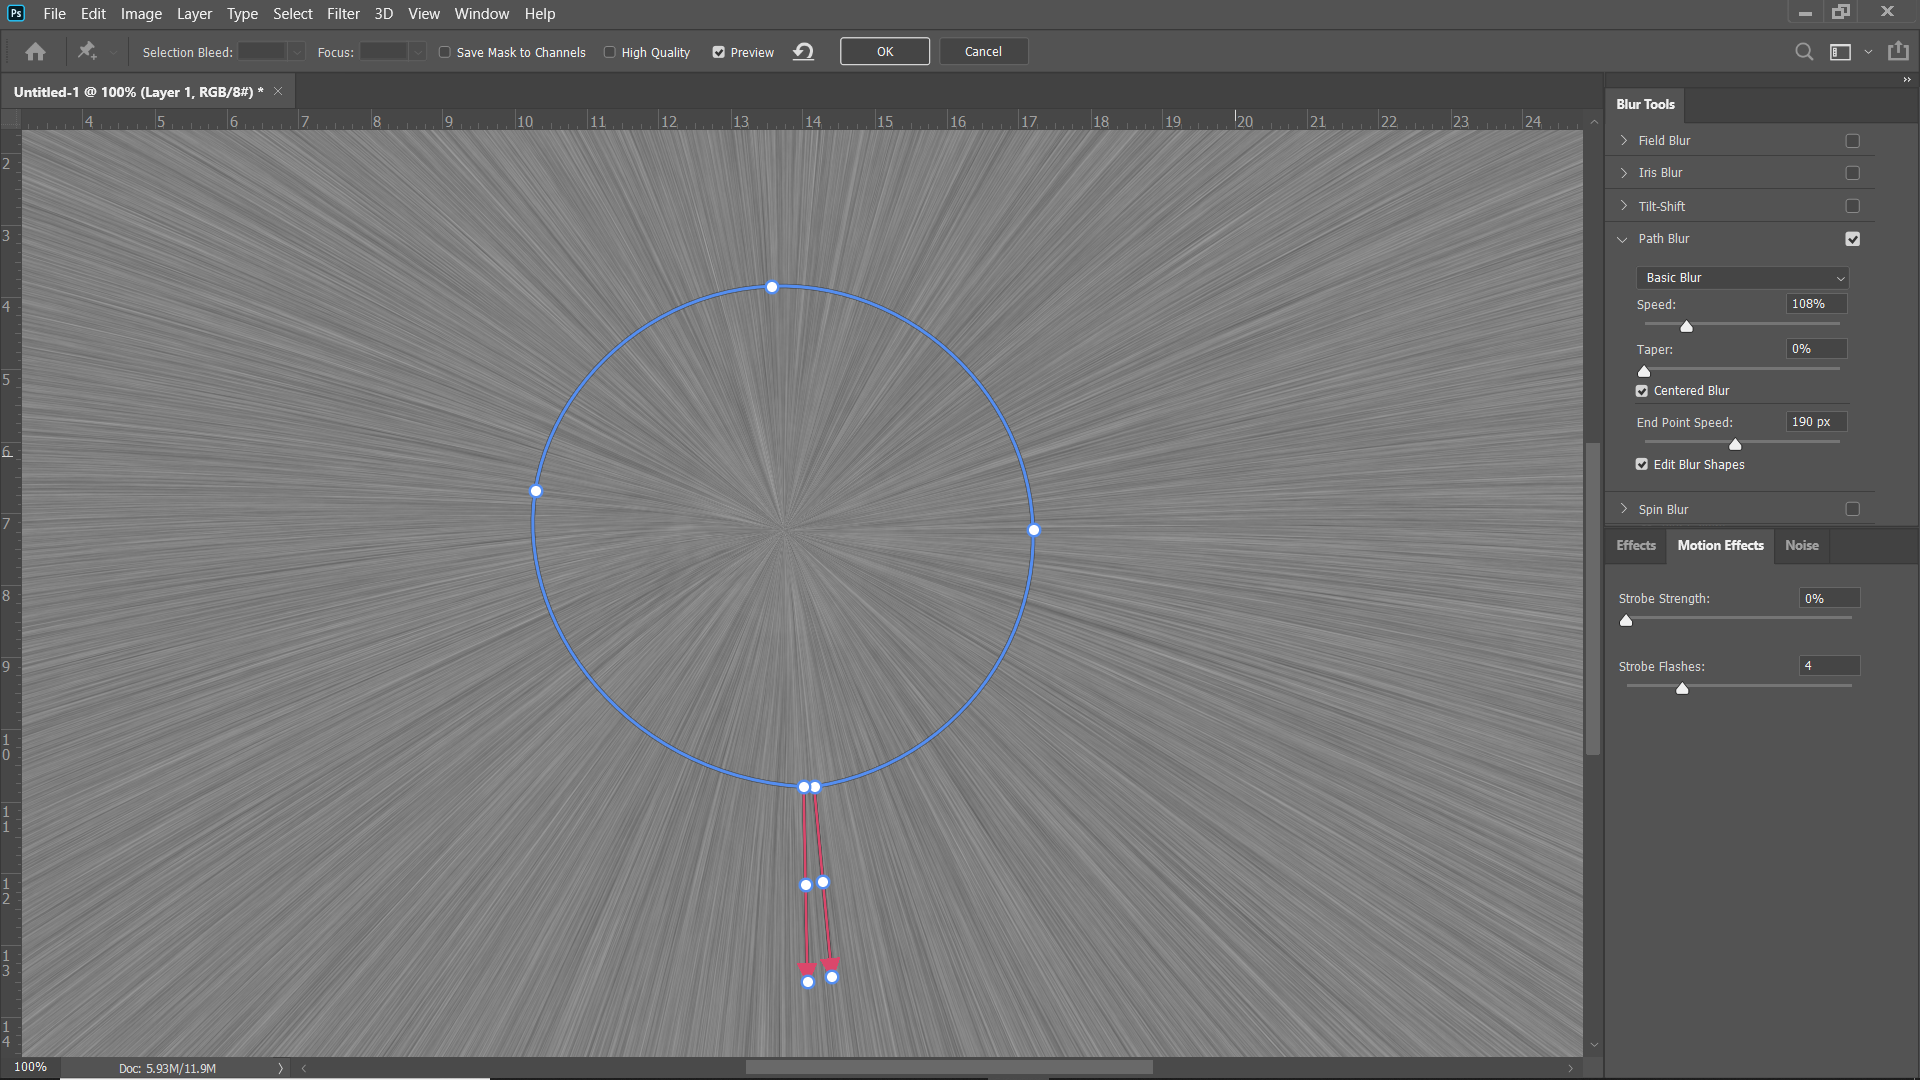This screenshot has width=1920, height=1080.
Task: Expand the Field Blur section
Action: (x=1623, y=140)
